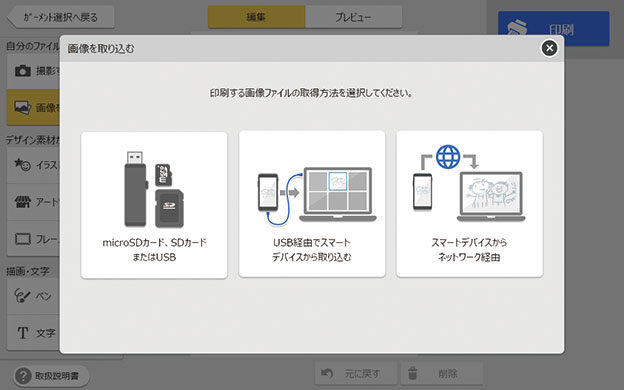Screen dimensions: 624x390
Task: Go back with ガーメント選択へ戻る button
Action: [61, 17]
